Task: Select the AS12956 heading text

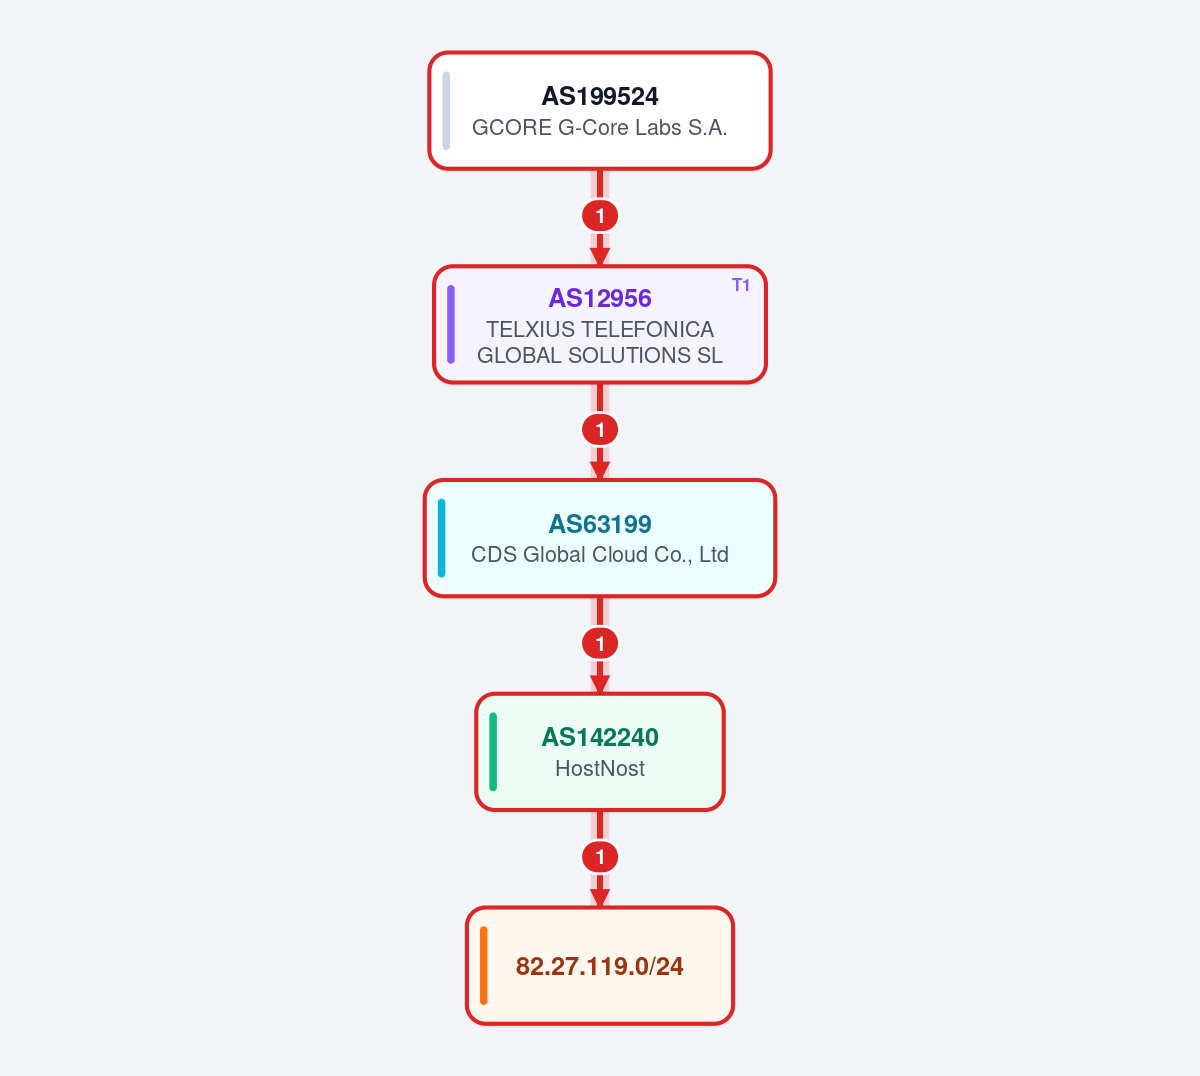Action: pos(600,298)
